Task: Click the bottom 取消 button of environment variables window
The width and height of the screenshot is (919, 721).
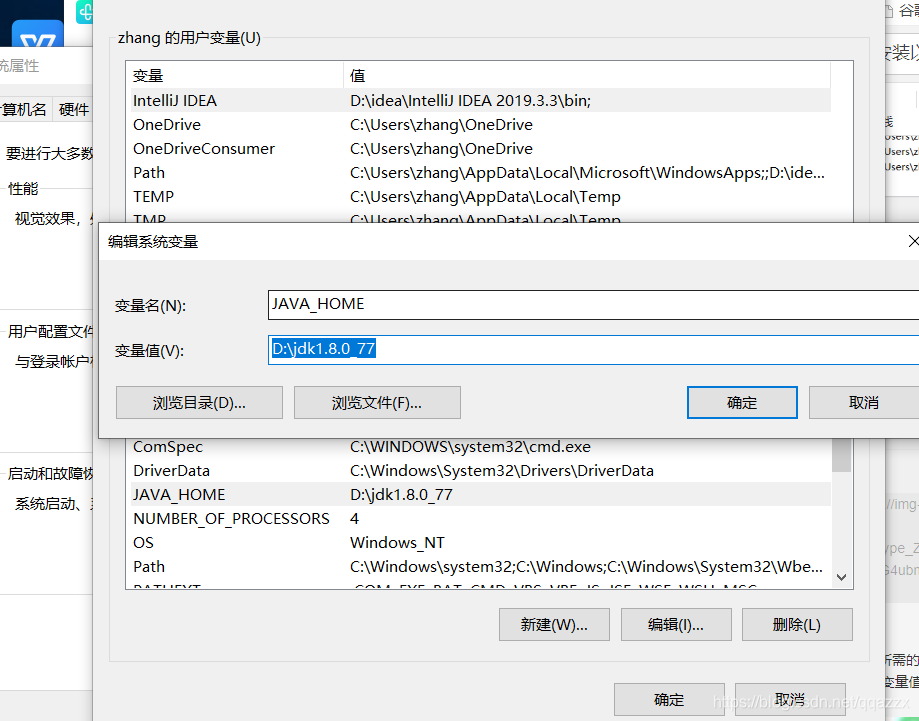Action: [x=790, y=699]
